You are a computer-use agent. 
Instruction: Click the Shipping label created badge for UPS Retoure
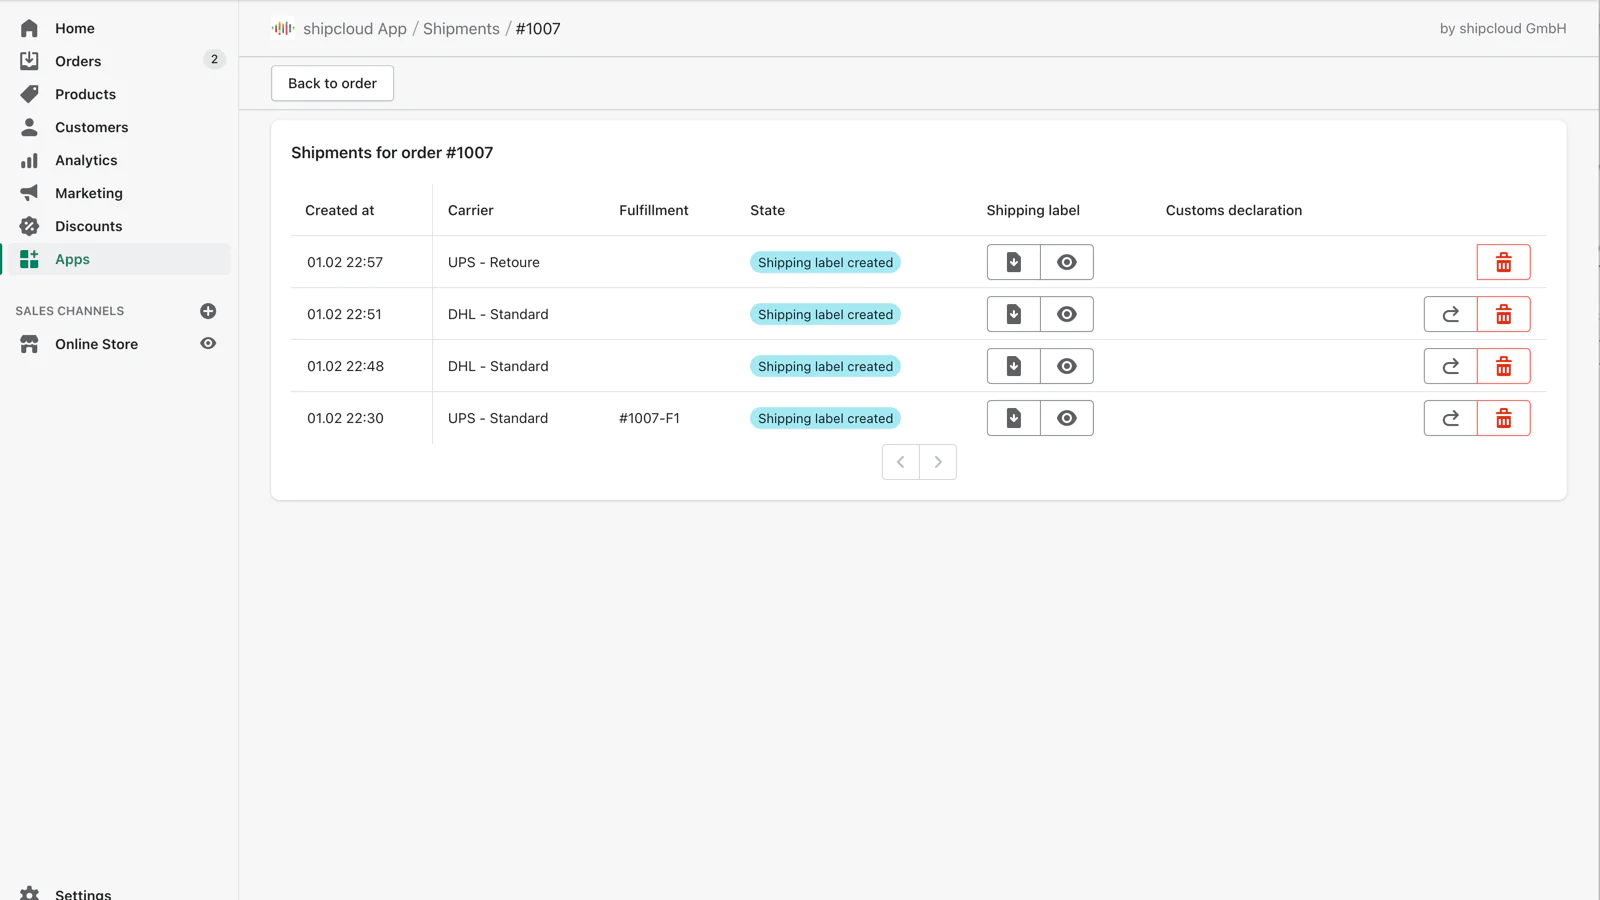click(x=825, y=262)
